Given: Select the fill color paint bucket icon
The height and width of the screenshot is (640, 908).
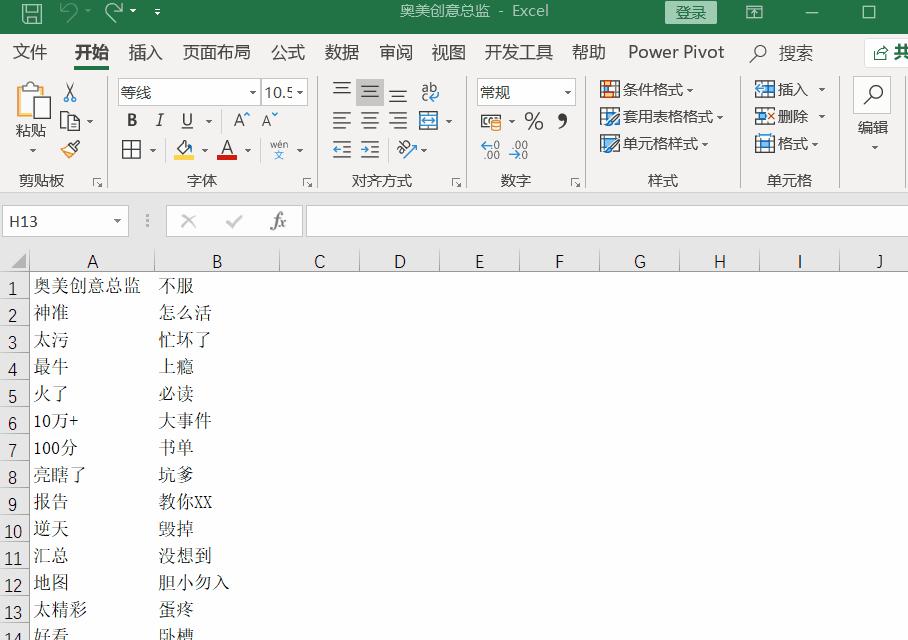Looking at the screenshot, I should 184,149.
